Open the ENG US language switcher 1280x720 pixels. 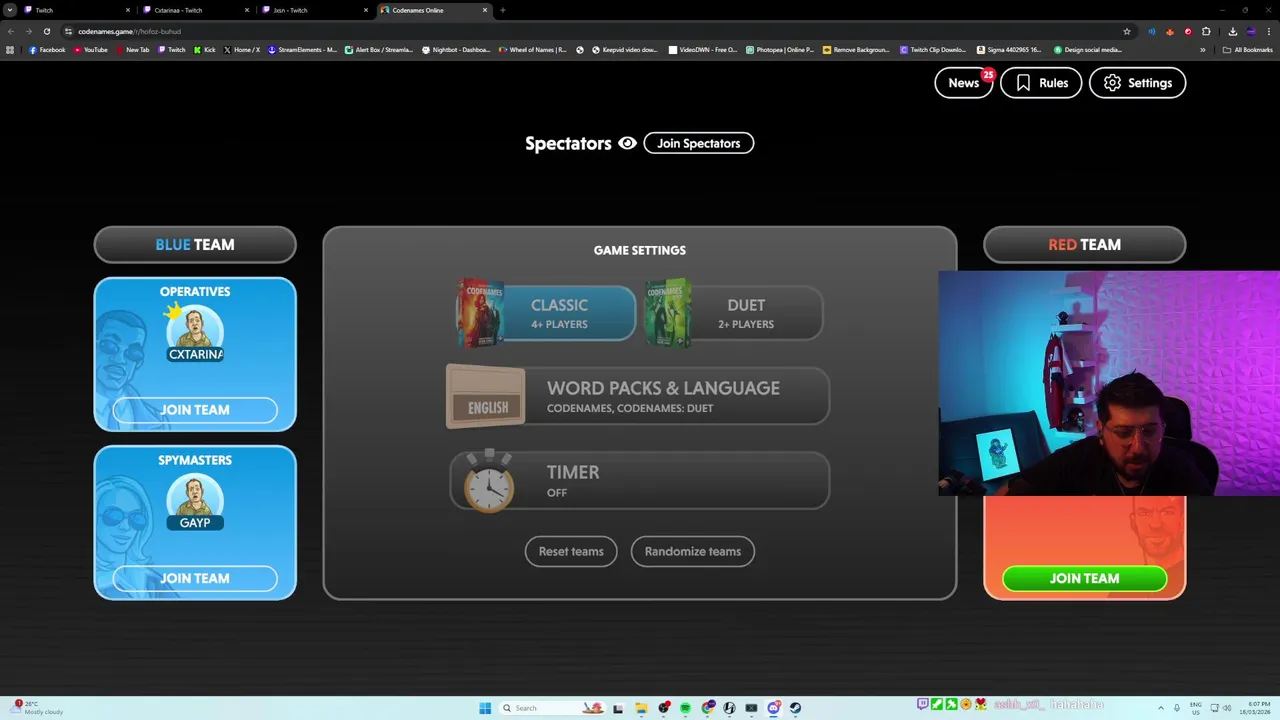(1196, 708)
